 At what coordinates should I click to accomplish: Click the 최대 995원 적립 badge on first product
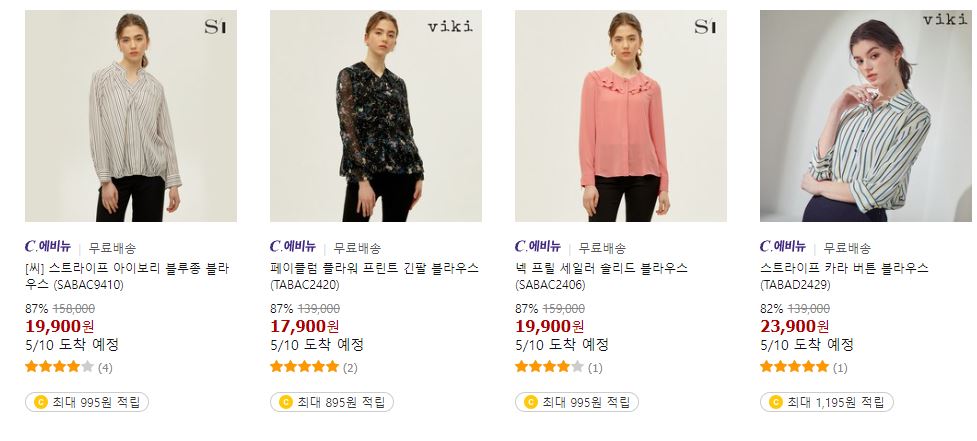pos(87,402)
